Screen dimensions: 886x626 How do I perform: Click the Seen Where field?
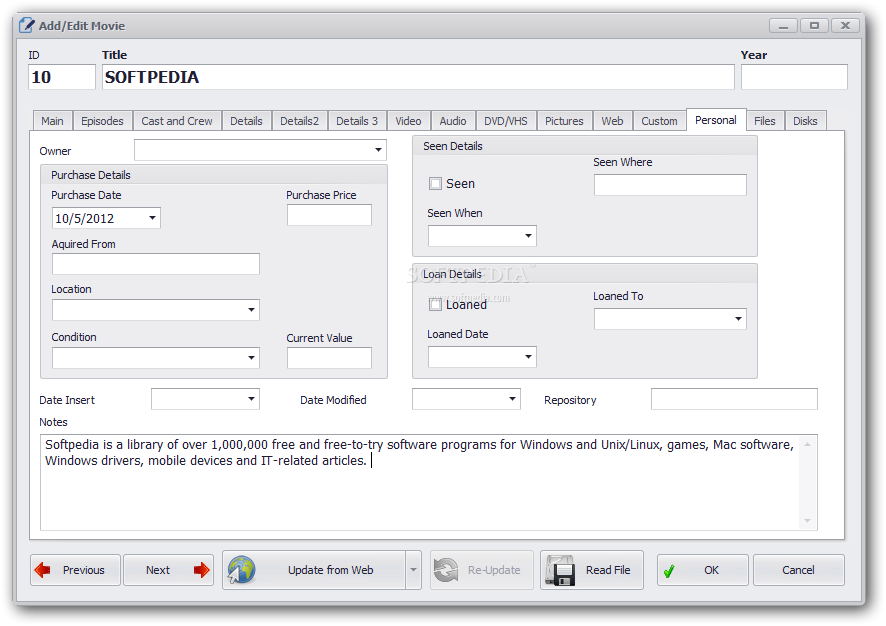coord(670,185)
